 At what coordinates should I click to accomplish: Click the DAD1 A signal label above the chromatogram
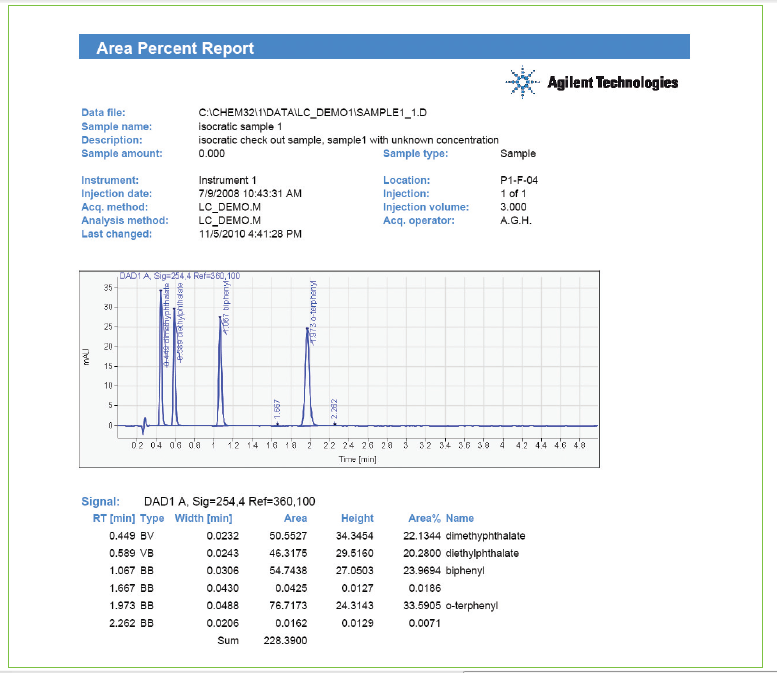pos(179,276)
